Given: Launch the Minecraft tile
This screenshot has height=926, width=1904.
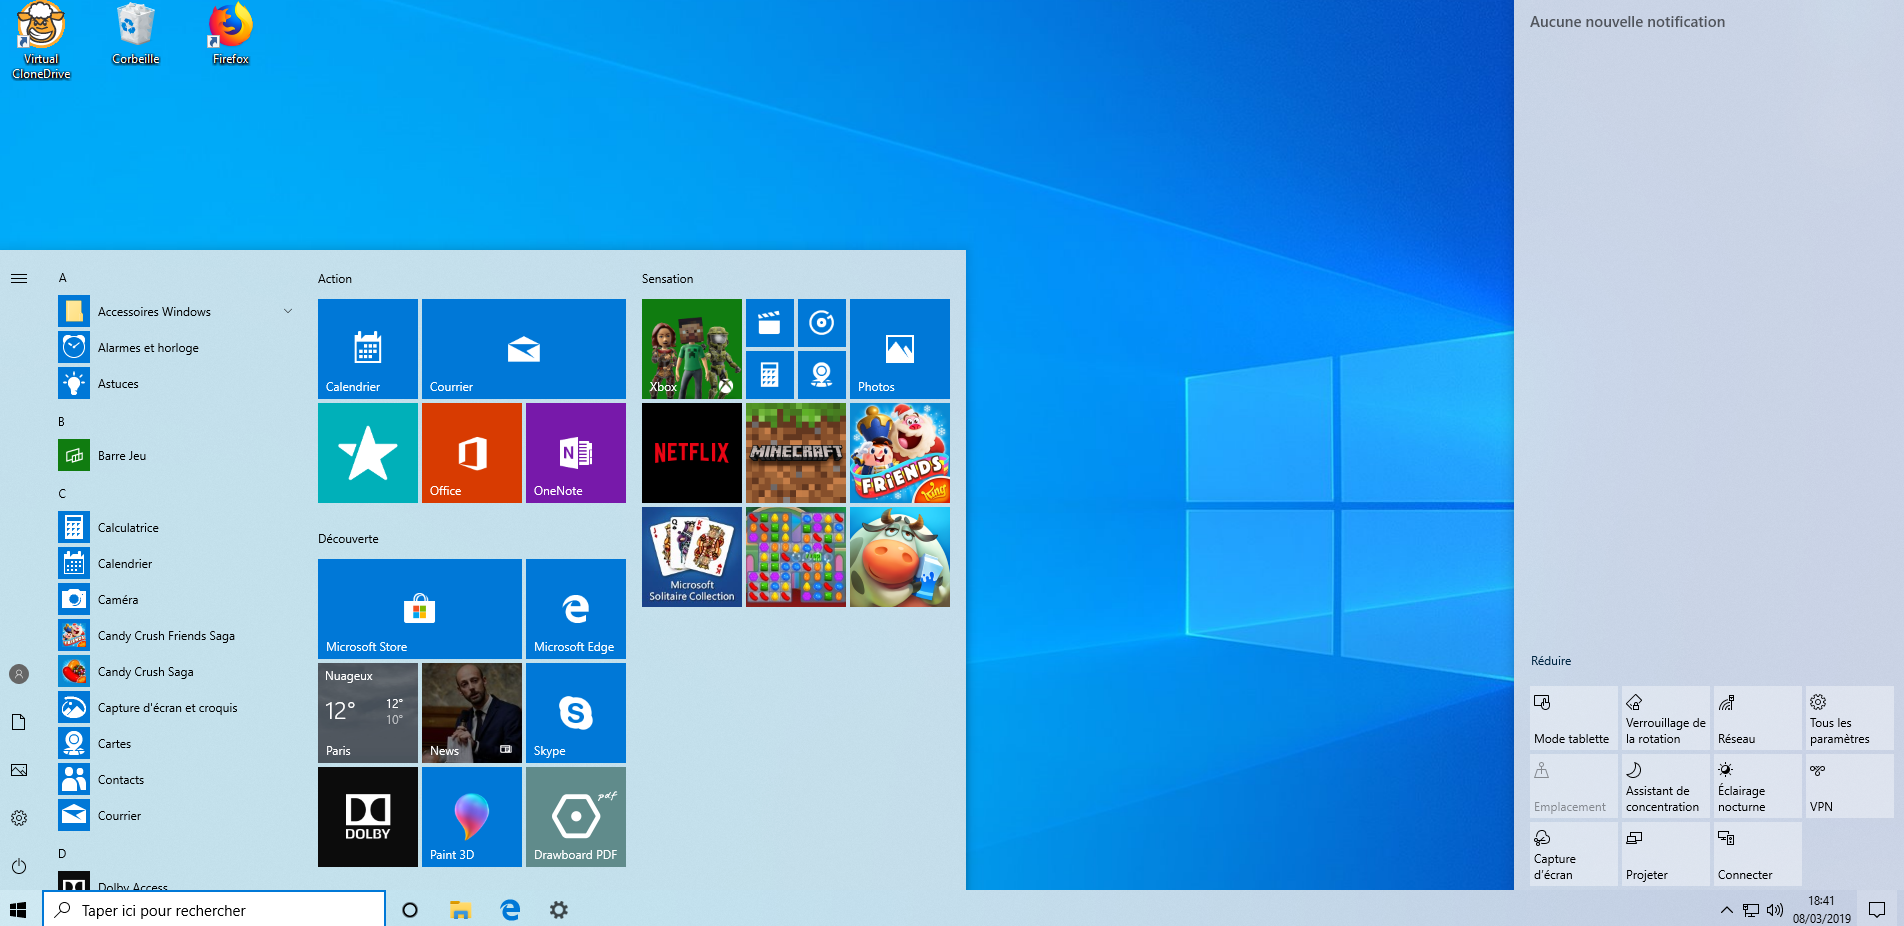Looking at the screenshot, I should coord(795,453).
